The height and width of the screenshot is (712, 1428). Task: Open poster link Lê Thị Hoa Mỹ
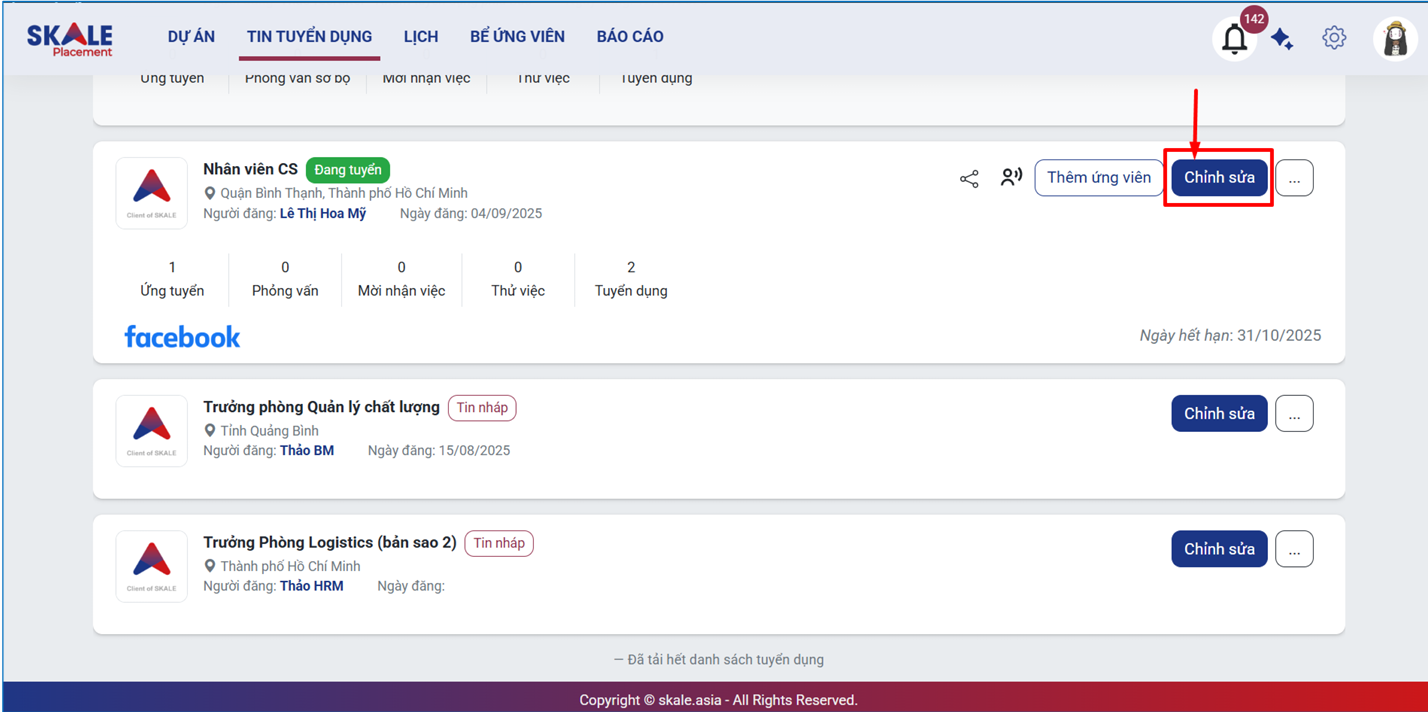[x=323, y=214]
